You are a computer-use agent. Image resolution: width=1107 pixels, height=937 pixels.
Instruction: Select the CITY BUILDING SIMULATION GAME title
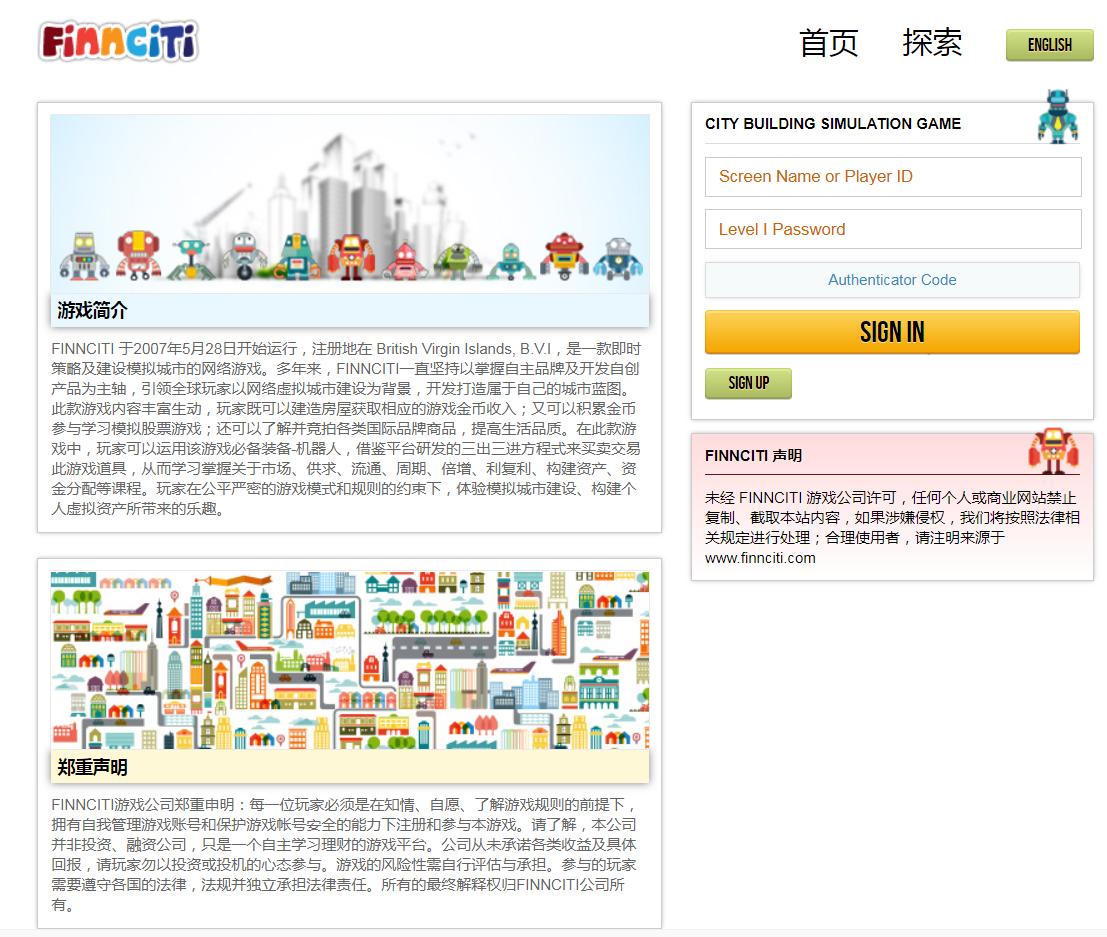832,124
